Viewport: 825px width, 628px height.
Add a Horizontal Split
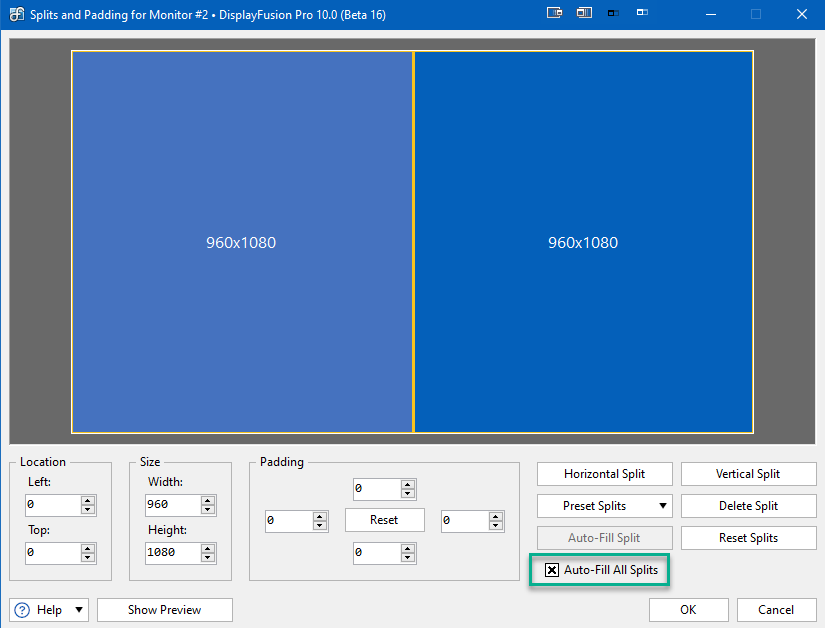pyautogui.click(x=604, y=474)
